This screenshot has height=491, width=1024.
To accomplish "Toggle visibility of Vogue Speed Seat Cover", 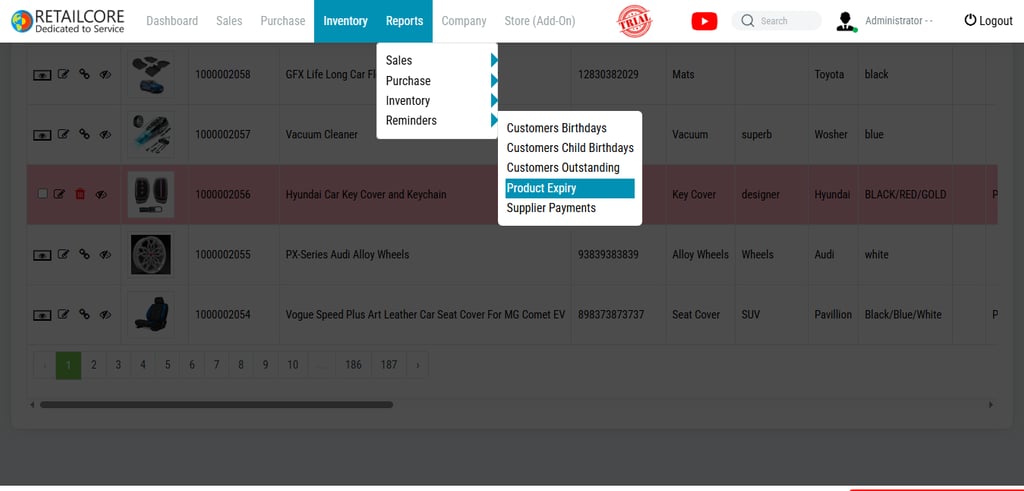I will click(x=105, y=315).
